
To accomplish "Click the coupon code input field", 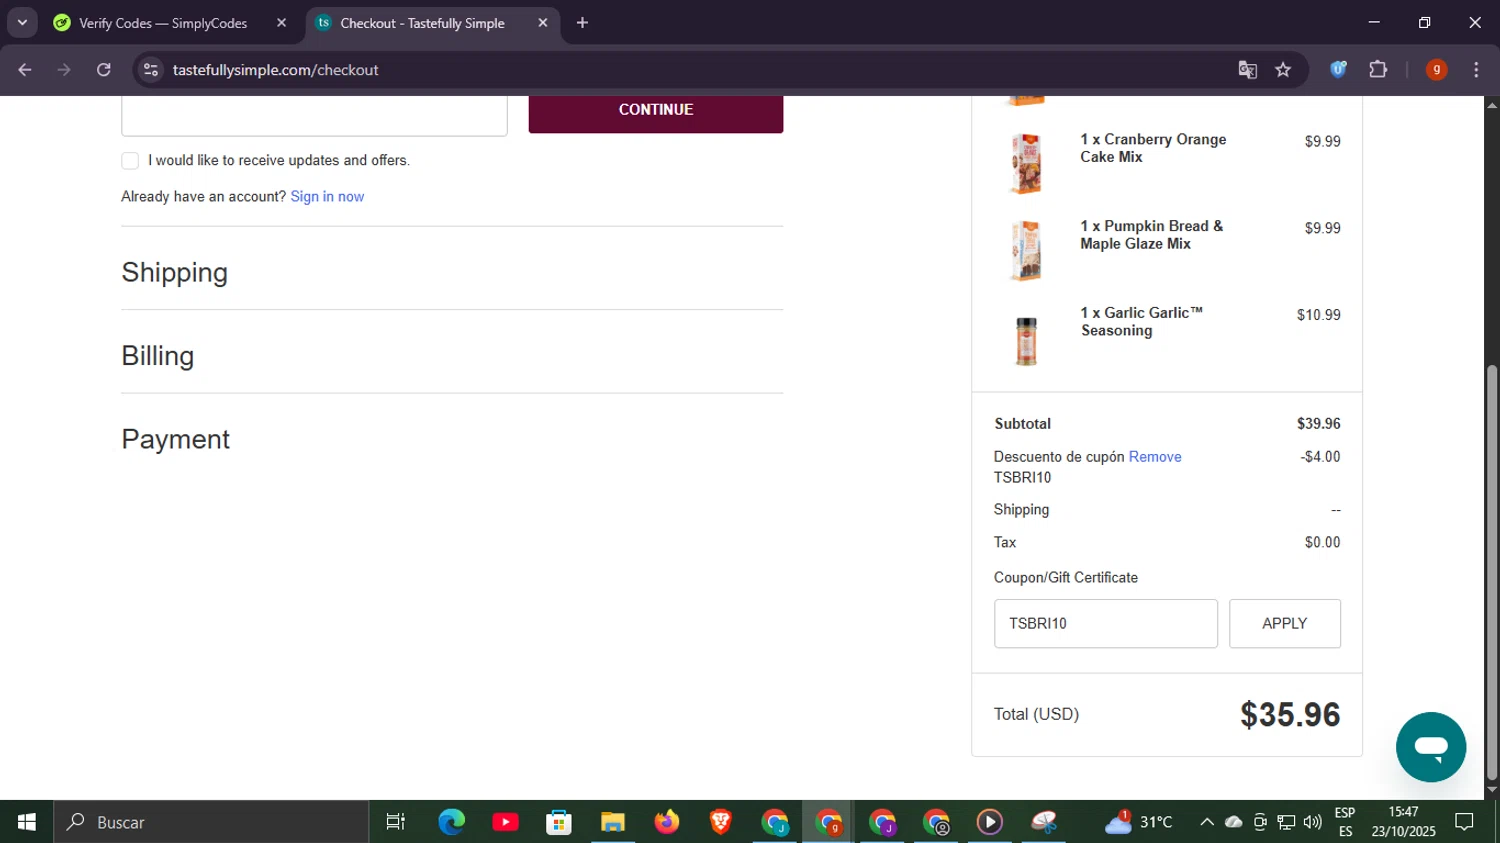I will [x=1106, y=624].
